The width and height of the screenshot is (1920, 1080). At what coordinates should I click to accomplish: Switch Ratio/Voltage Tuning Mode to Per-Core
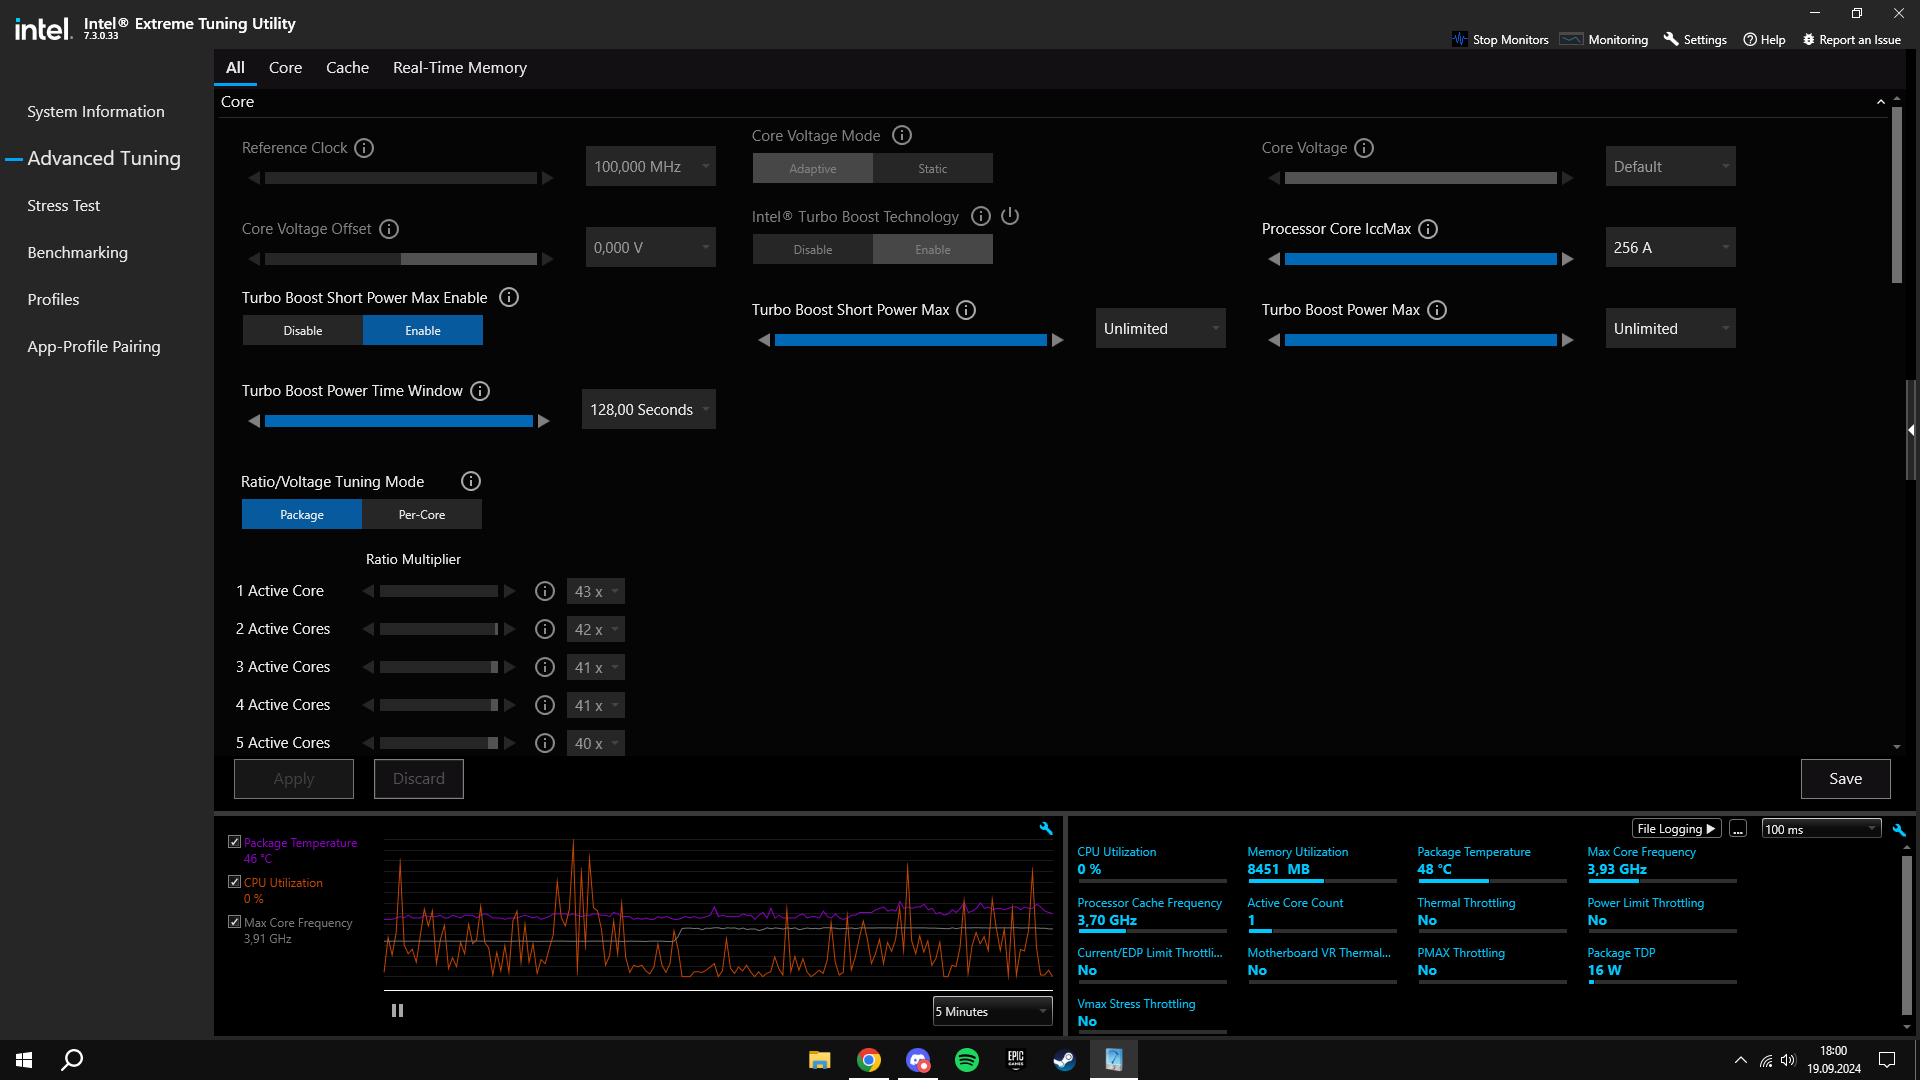tap(421, 515)
